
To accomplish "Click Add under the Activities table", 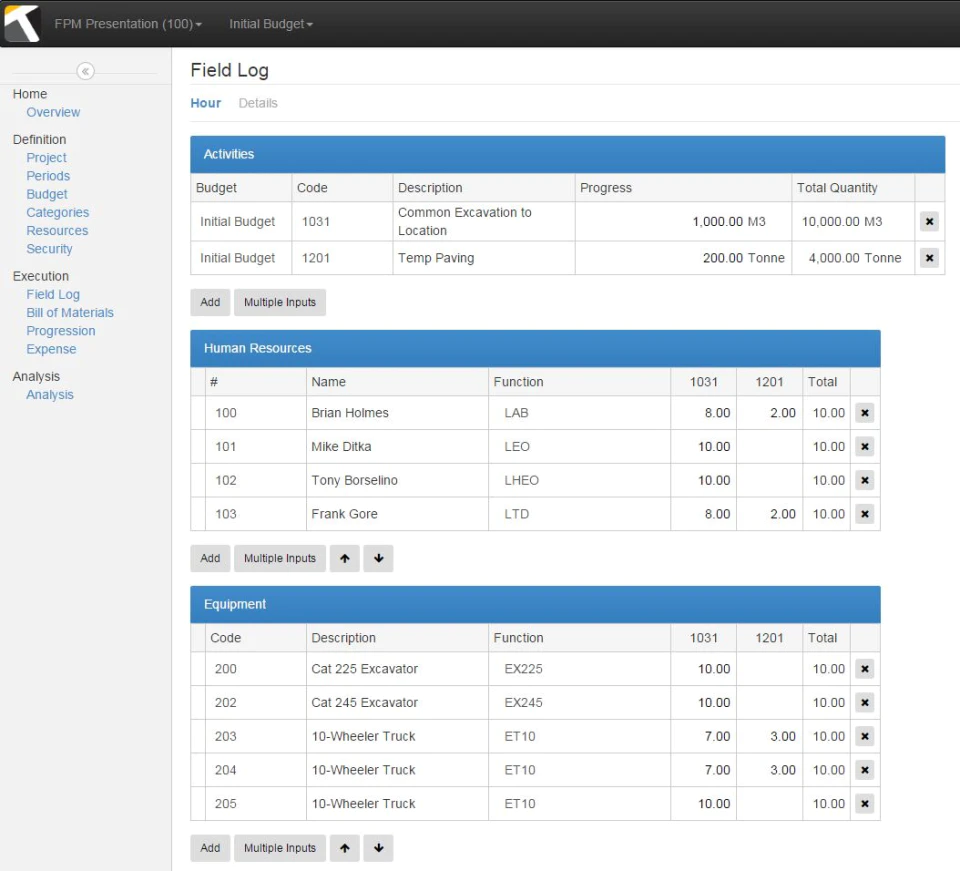I will (x=210, y=302).
